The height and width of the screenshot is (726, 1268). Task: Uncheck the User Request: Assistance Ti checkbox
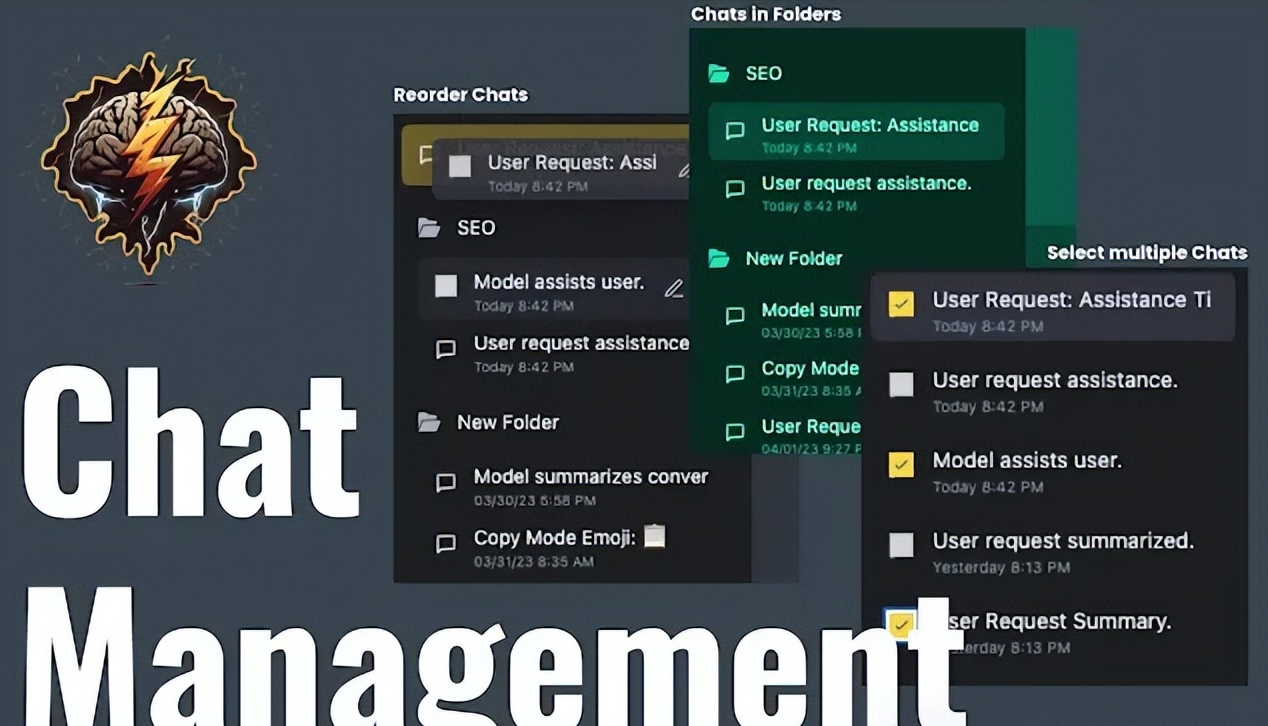[901, 304]
